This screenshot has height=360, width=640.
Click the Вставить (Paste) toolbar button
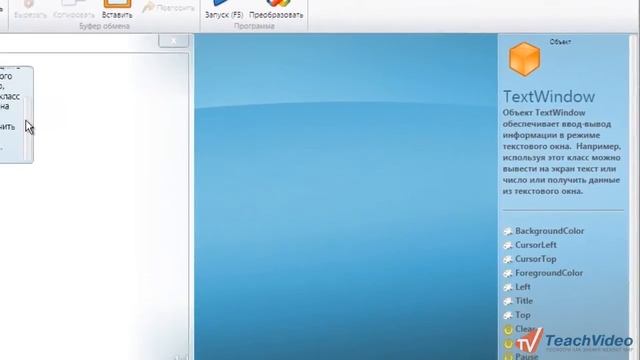[117, 10]
